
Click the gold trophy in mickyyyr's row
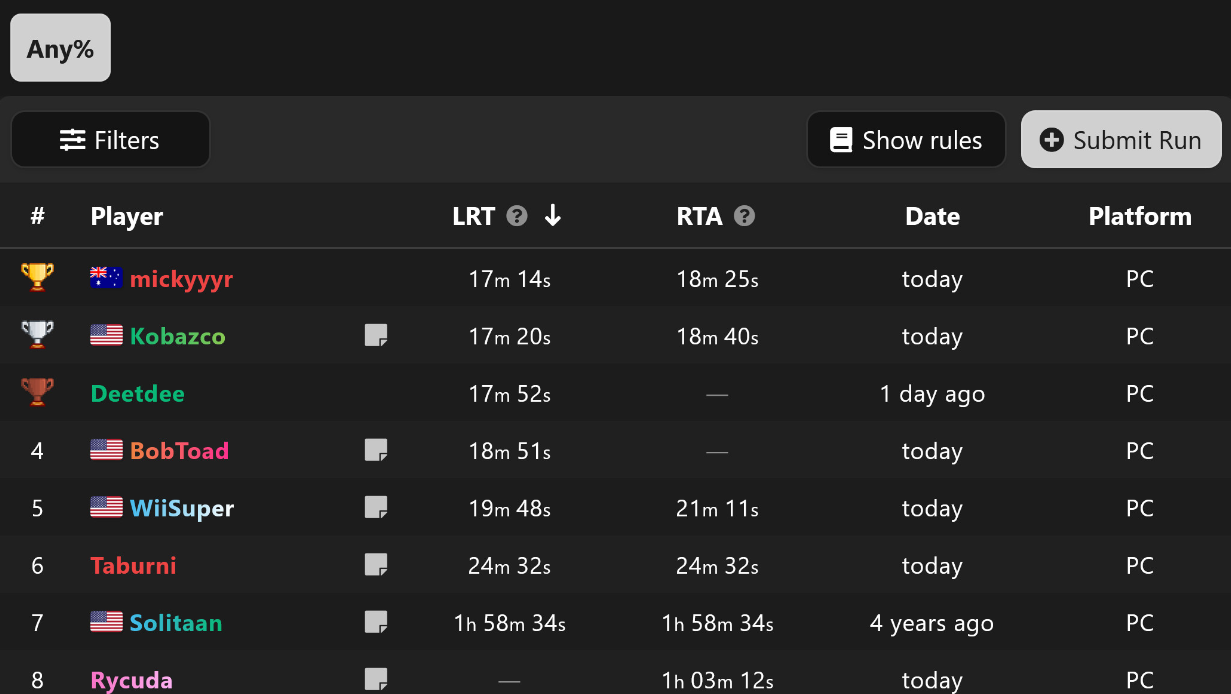[37, 278]
